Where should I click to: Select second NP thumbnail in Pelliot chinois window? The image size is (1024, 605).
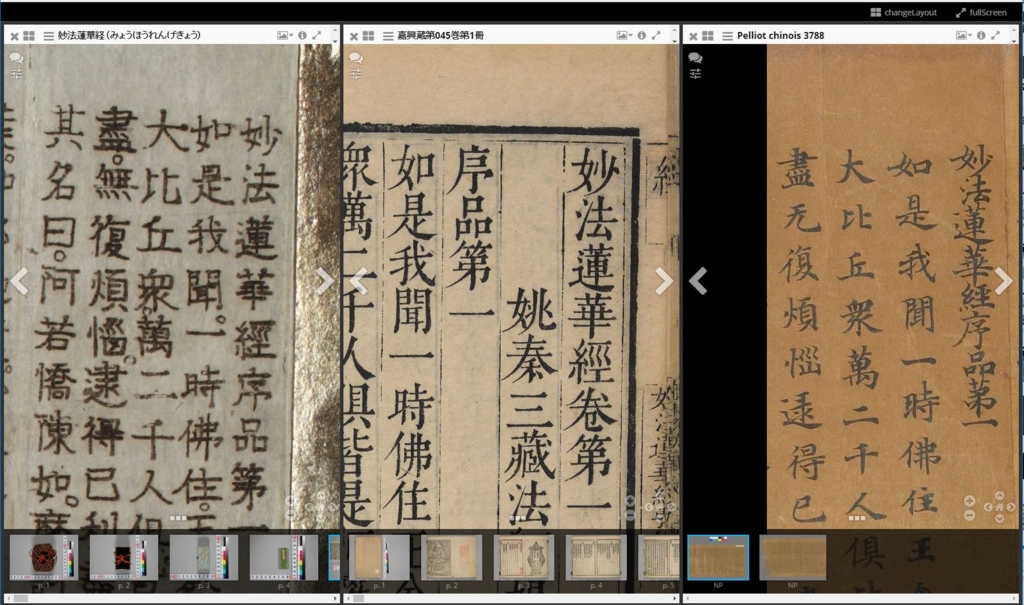[x=793, y=558]
